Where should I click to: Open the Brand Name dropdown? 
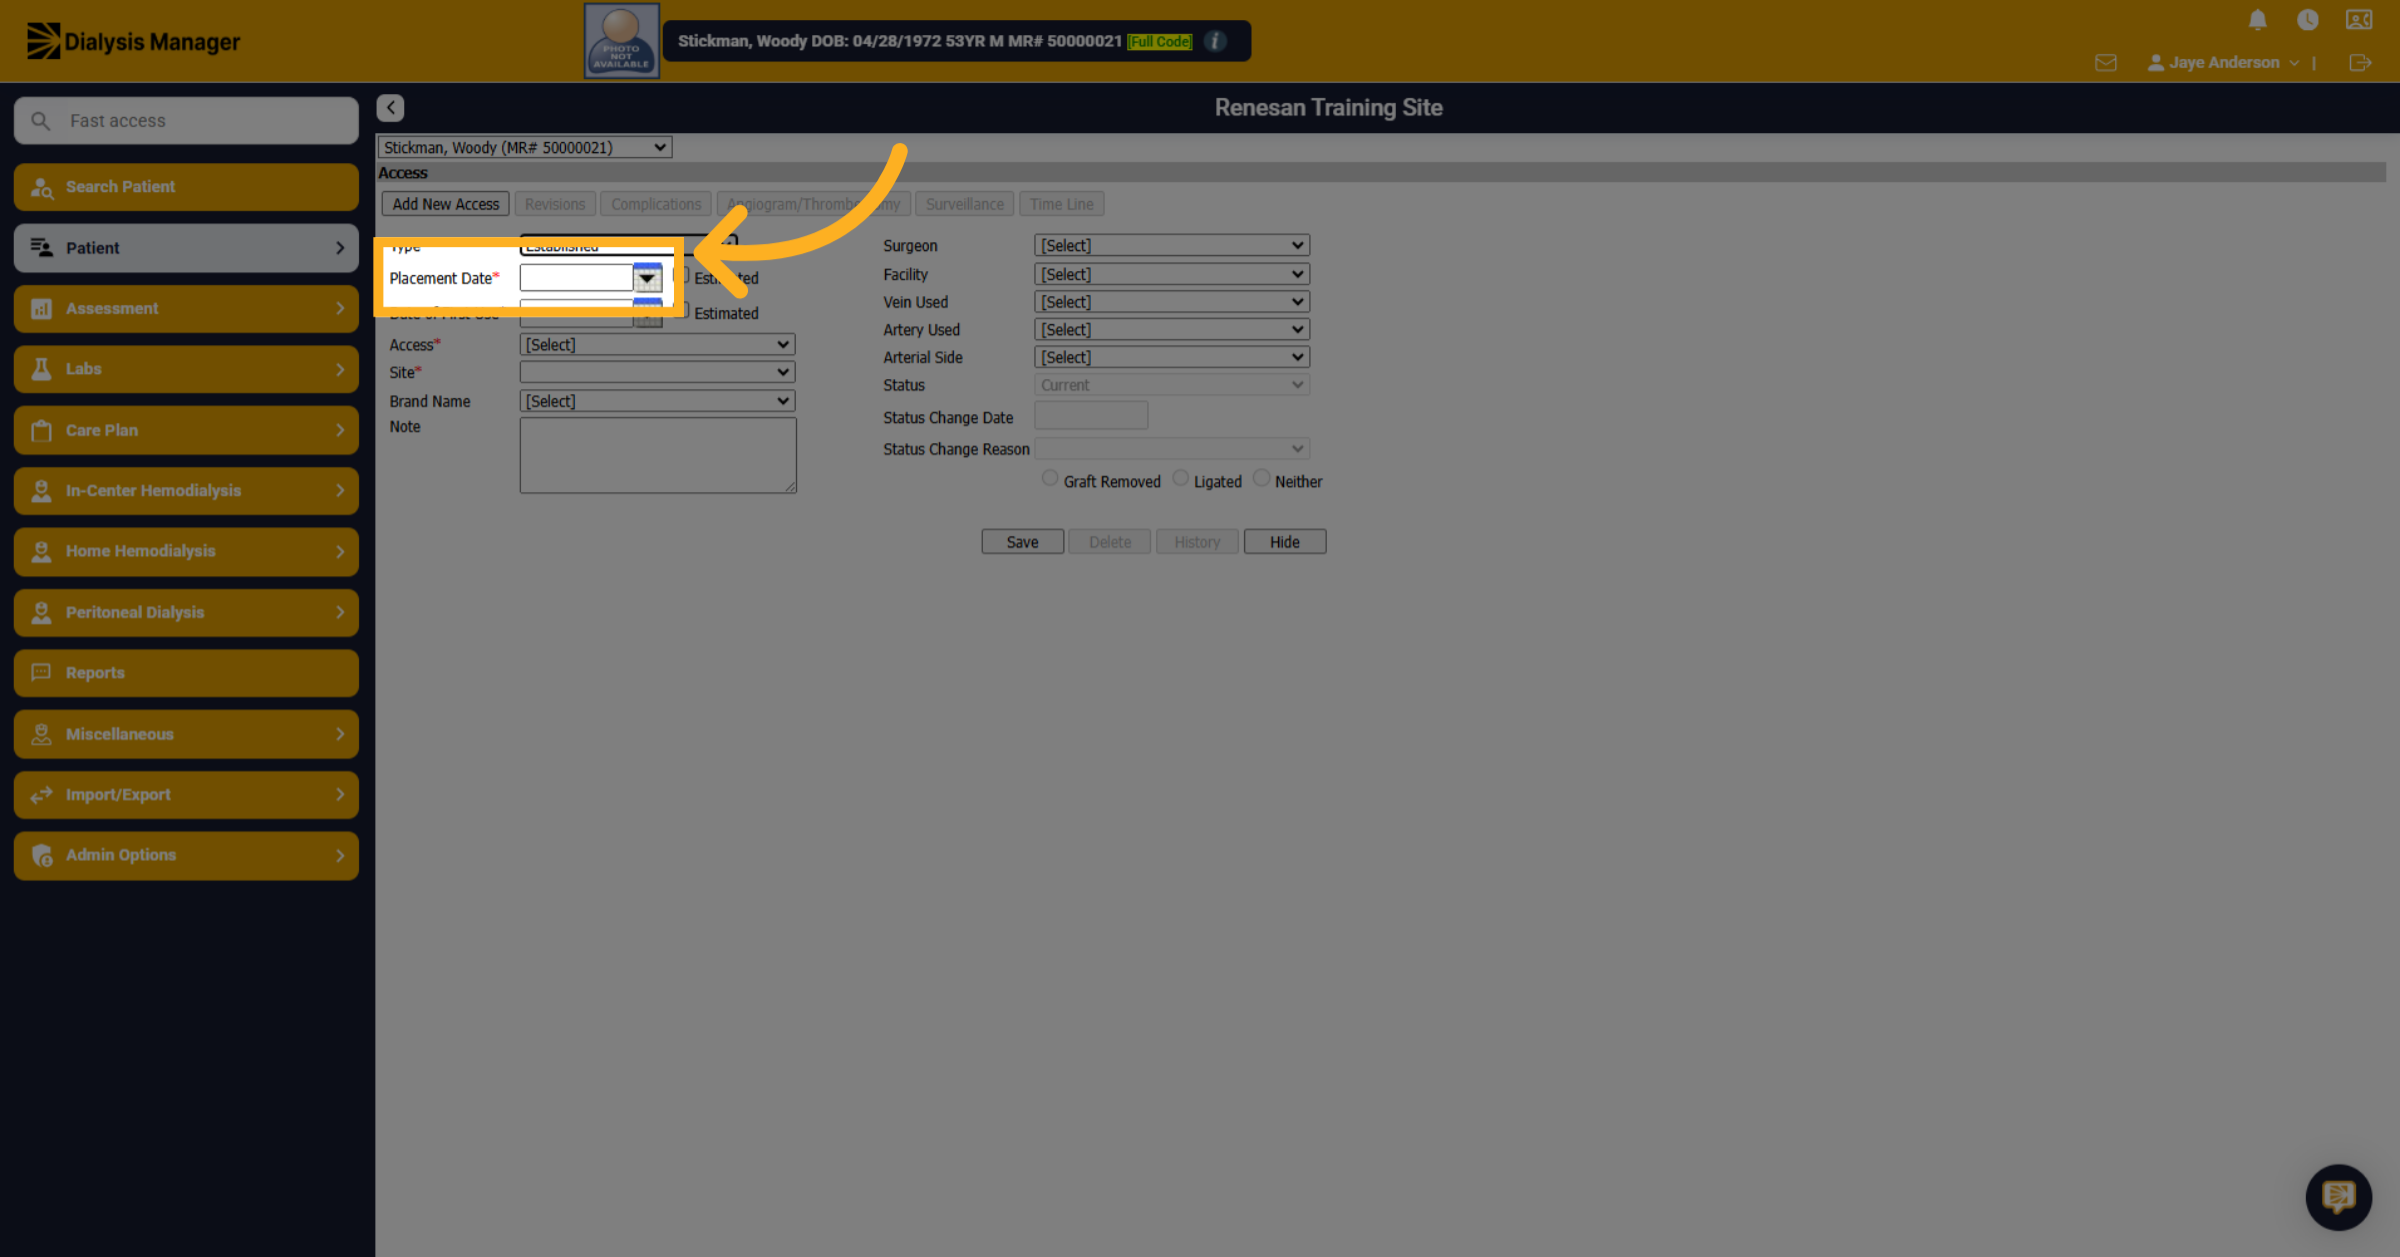[x=657, y=401]
